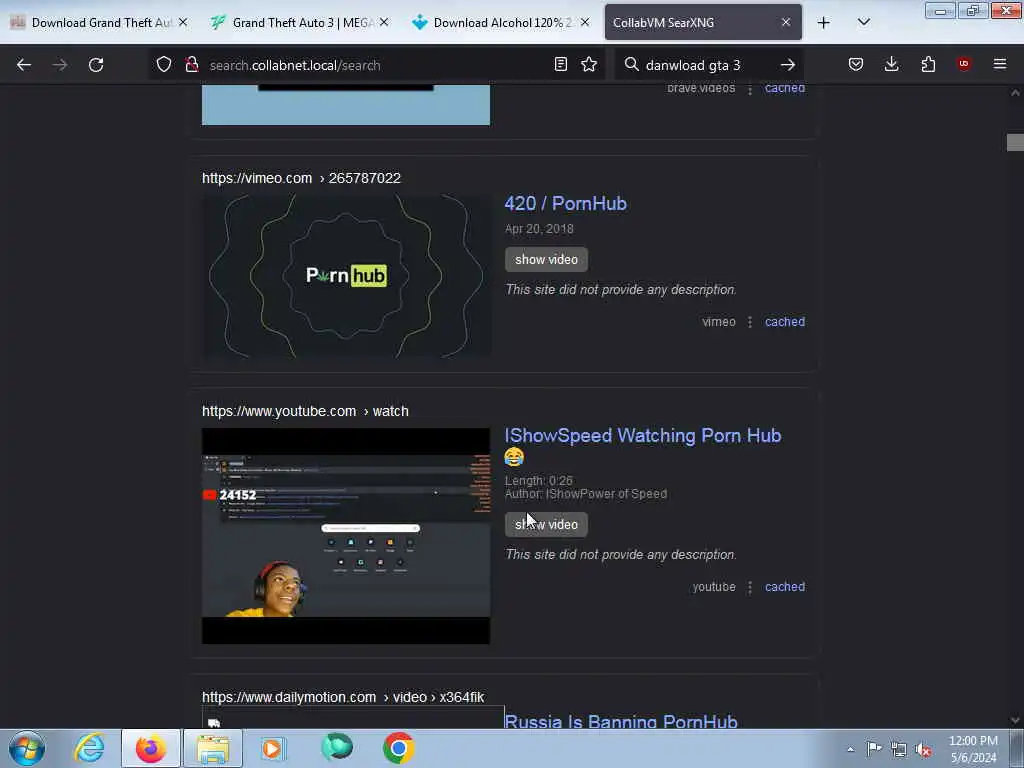The image size is (1024, 768).
Task: Open the vimeo result thumbnail
Action: (x=345, y=276)
